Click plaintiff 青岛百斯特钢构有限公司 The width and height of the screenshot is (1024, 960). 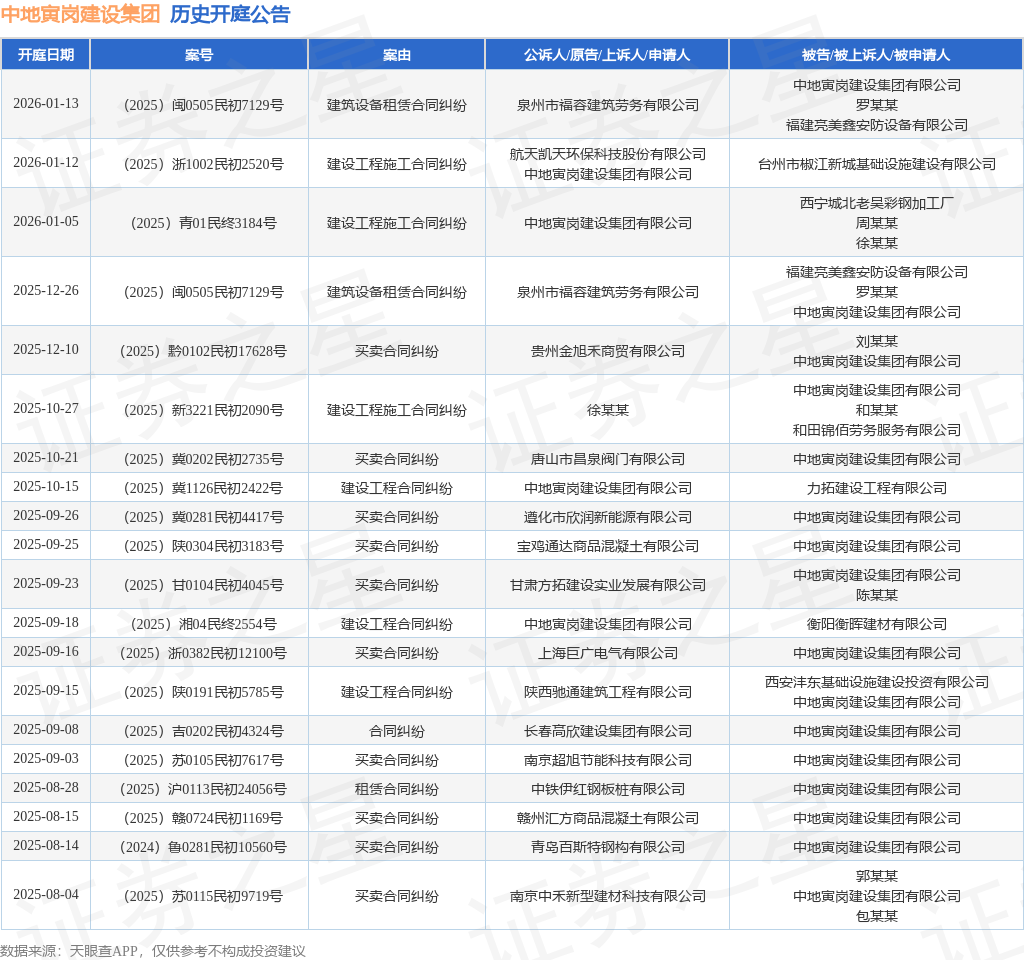tap(607, 848)
